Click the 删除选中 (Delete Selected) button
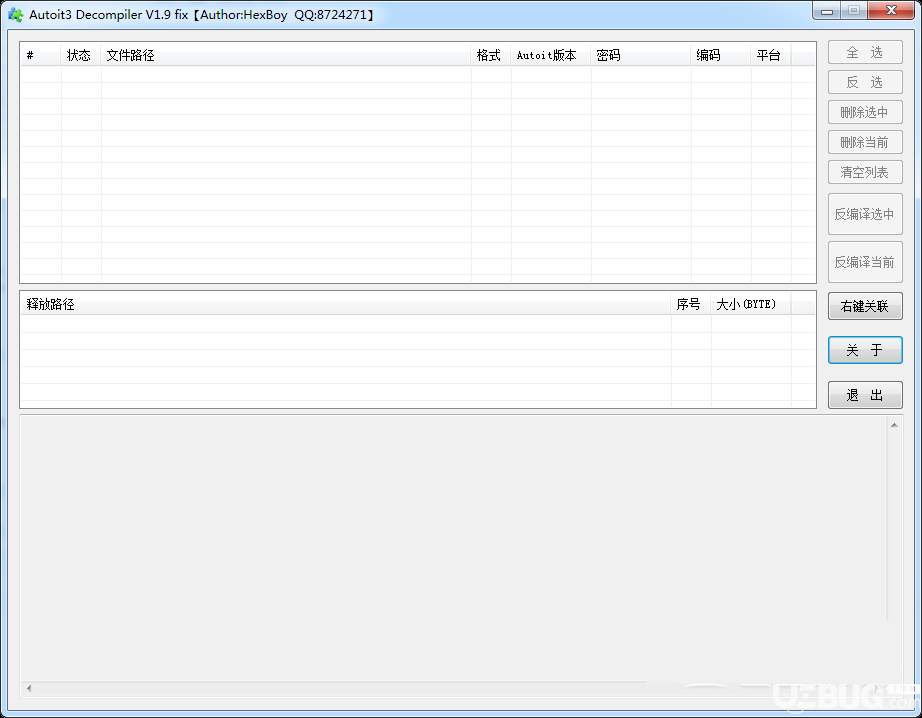This screenshot has height=718, width=922. [x=865, y=112]
